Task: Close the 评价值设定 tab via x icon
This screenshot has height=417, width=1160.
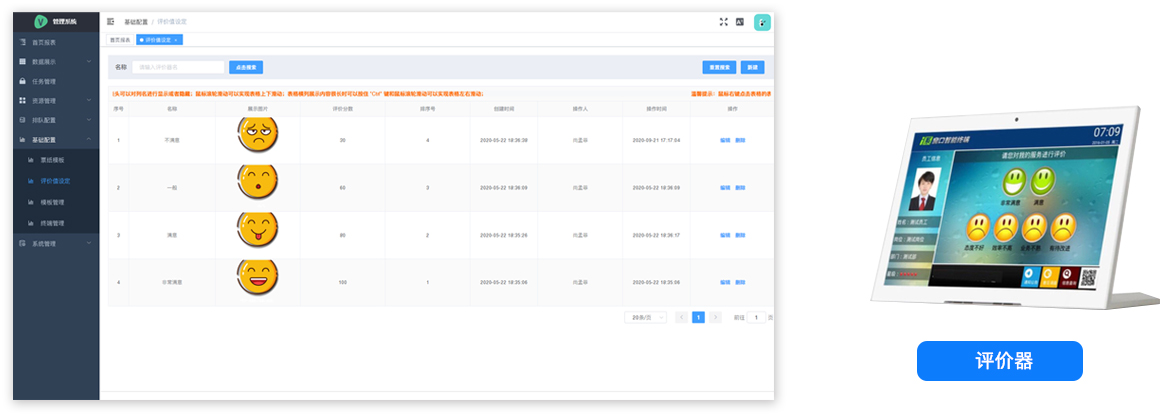Action: tap(176, 40)
